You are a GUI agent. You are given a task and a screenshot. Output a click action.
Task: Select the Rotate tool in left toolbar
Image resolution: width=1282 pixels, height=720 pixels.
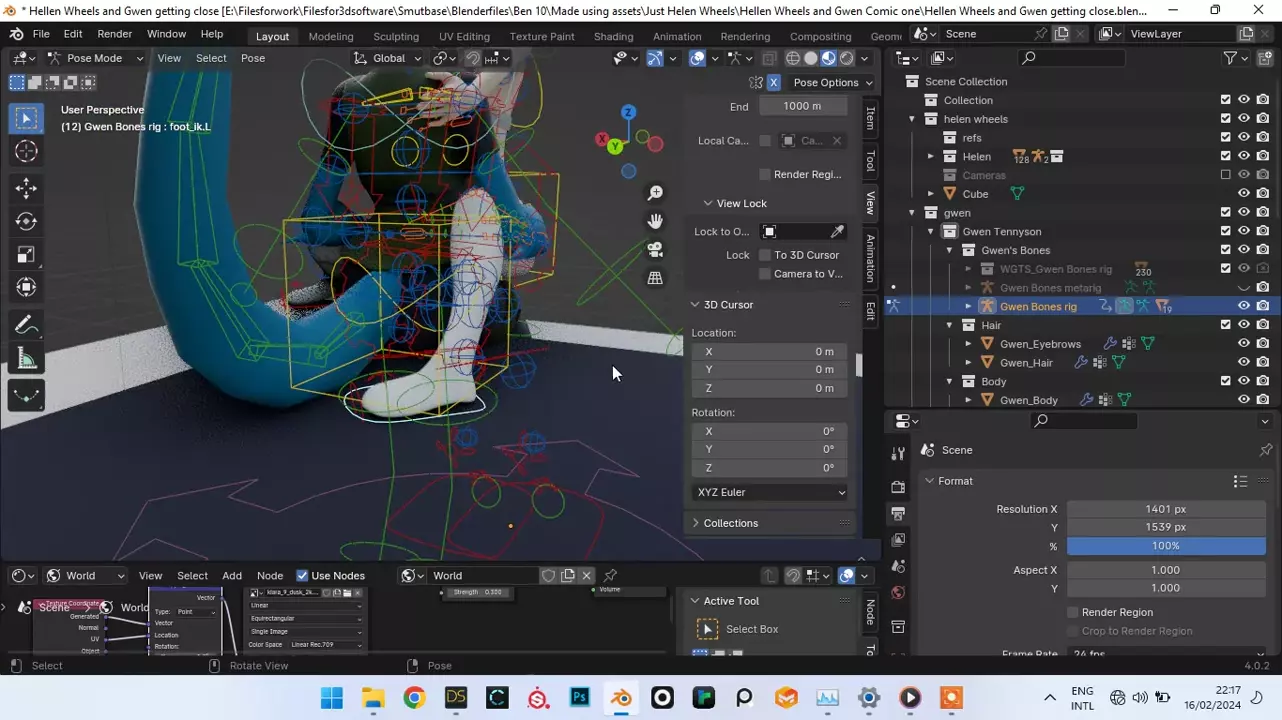pyautogui.click(x=27, y=221)
